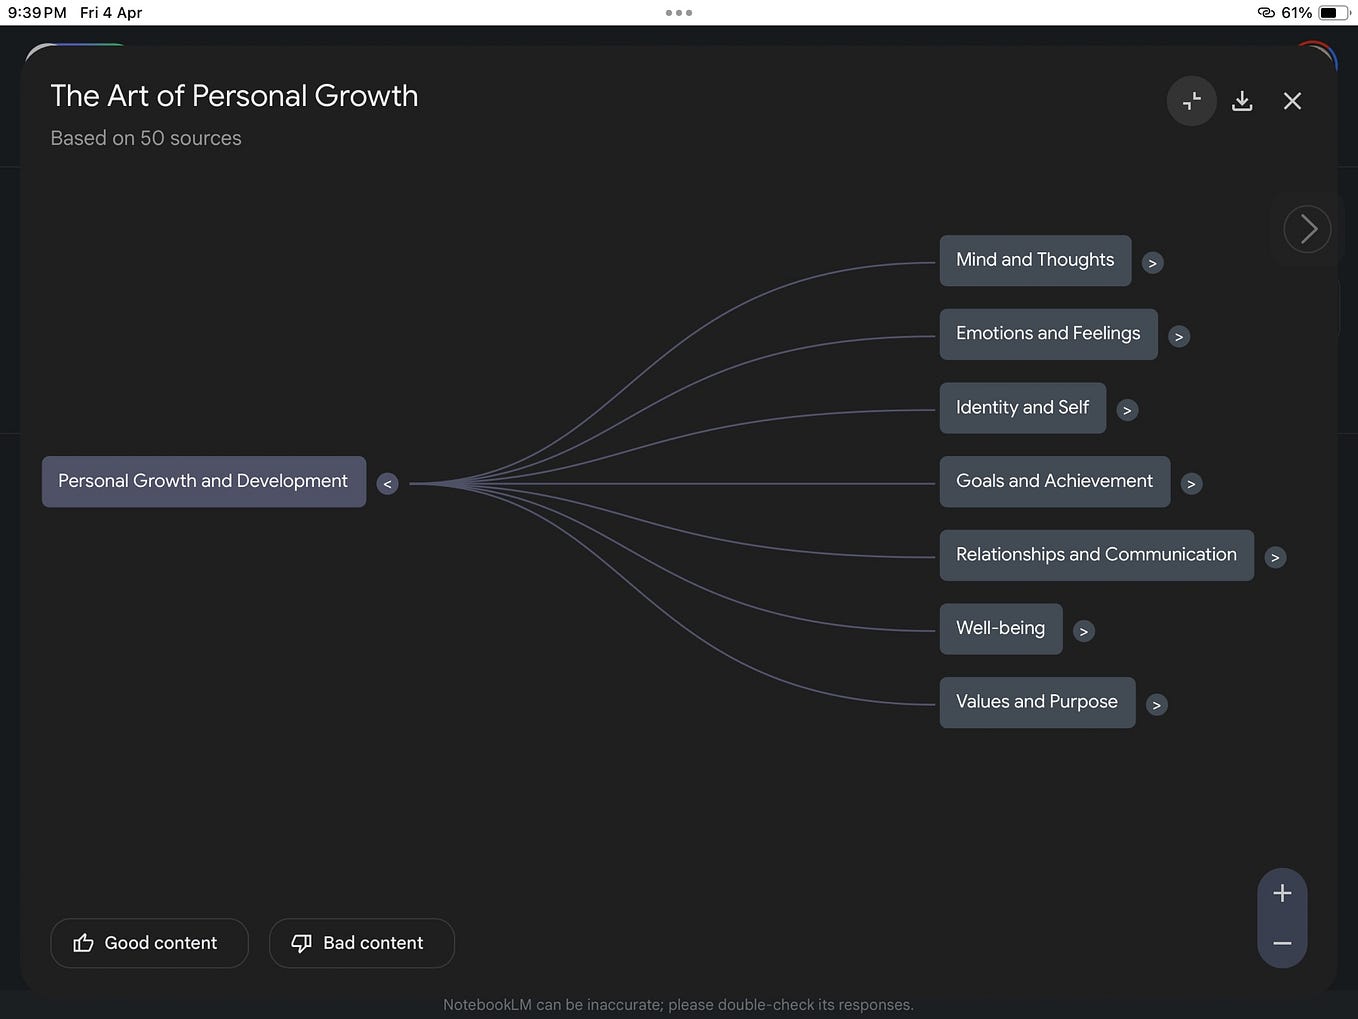Click the fit-to-screen icon in the toolbar

(x=1191, y=101)
